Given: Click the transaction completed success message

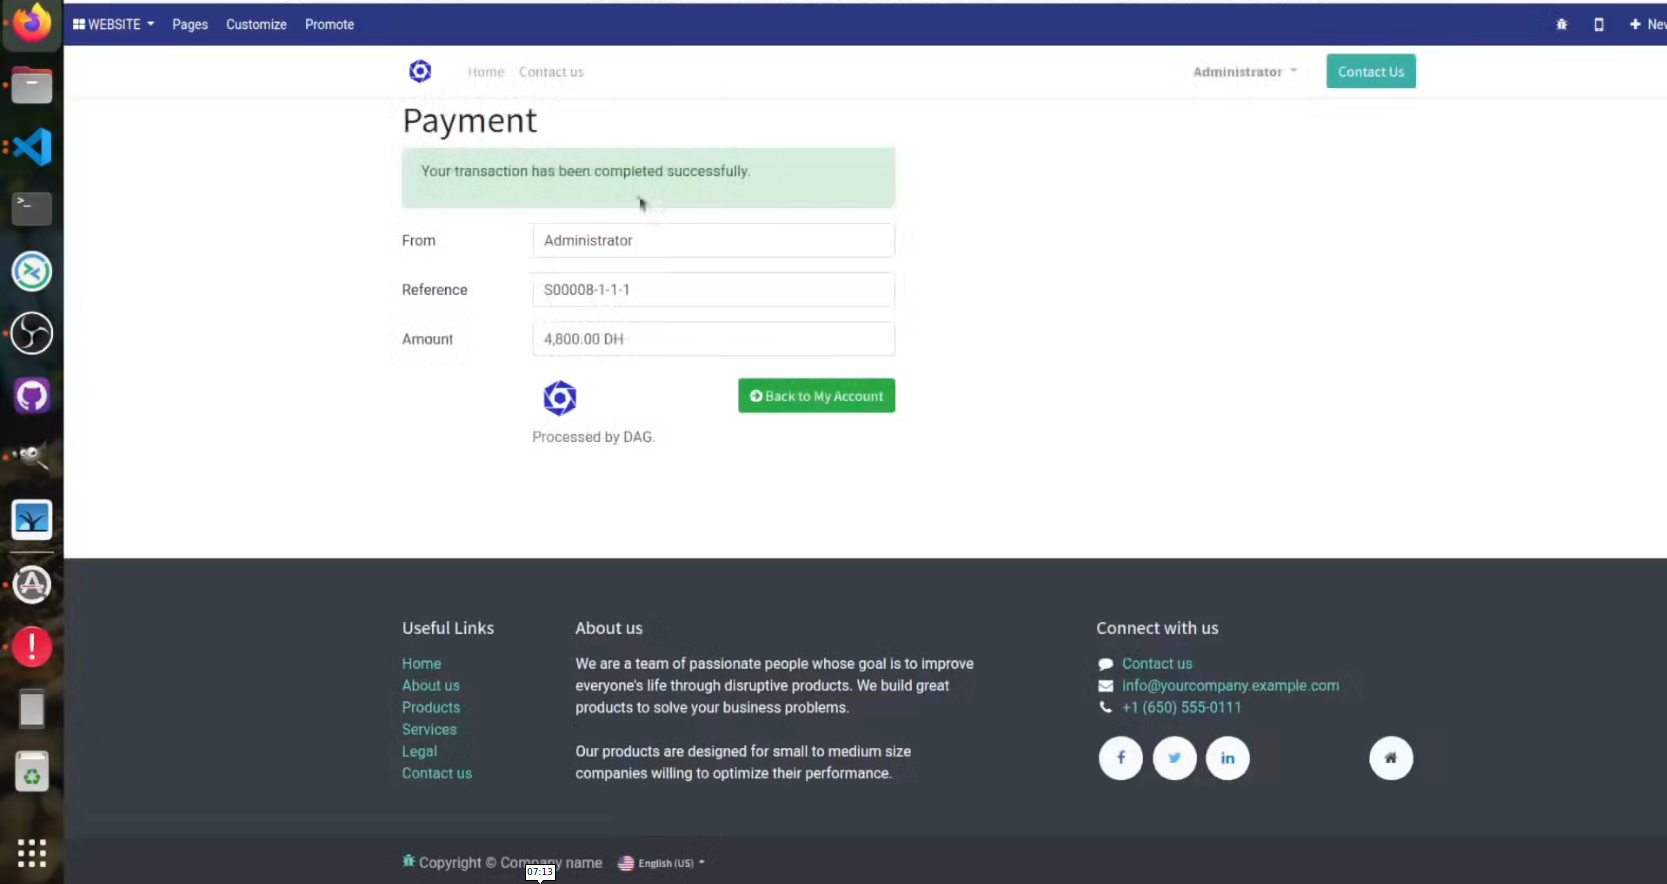Looking at the screenshot, I should (648, 177).
